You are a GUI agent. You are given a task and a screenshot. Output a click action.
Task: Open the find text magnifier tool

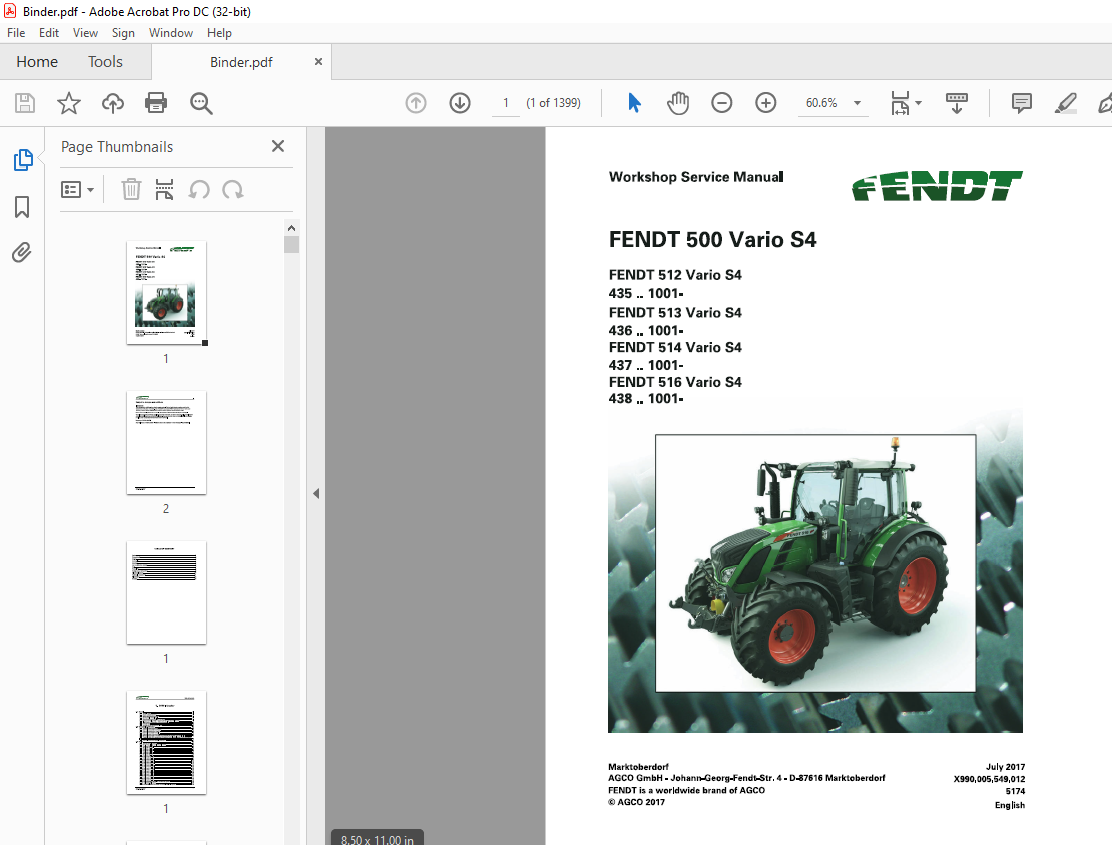[x=201, y=103]
